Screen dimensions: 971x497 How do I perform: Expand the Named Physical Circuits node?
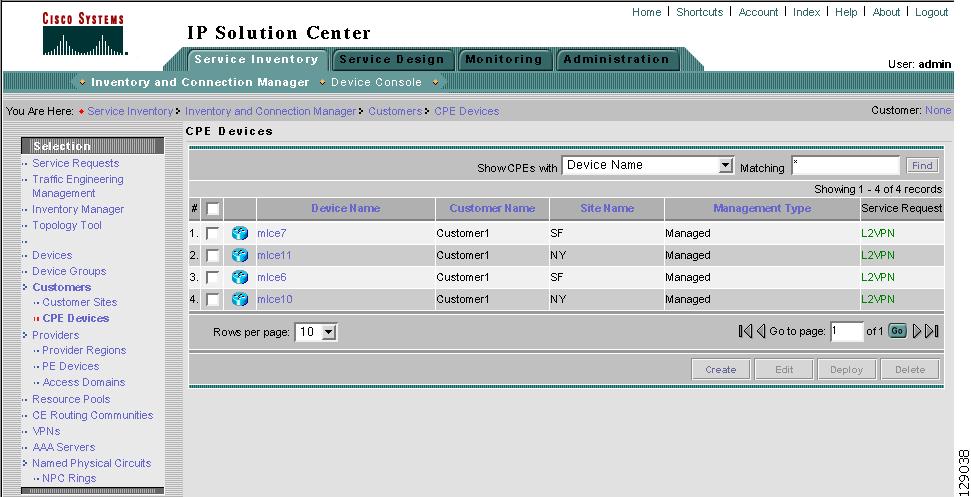25,463
